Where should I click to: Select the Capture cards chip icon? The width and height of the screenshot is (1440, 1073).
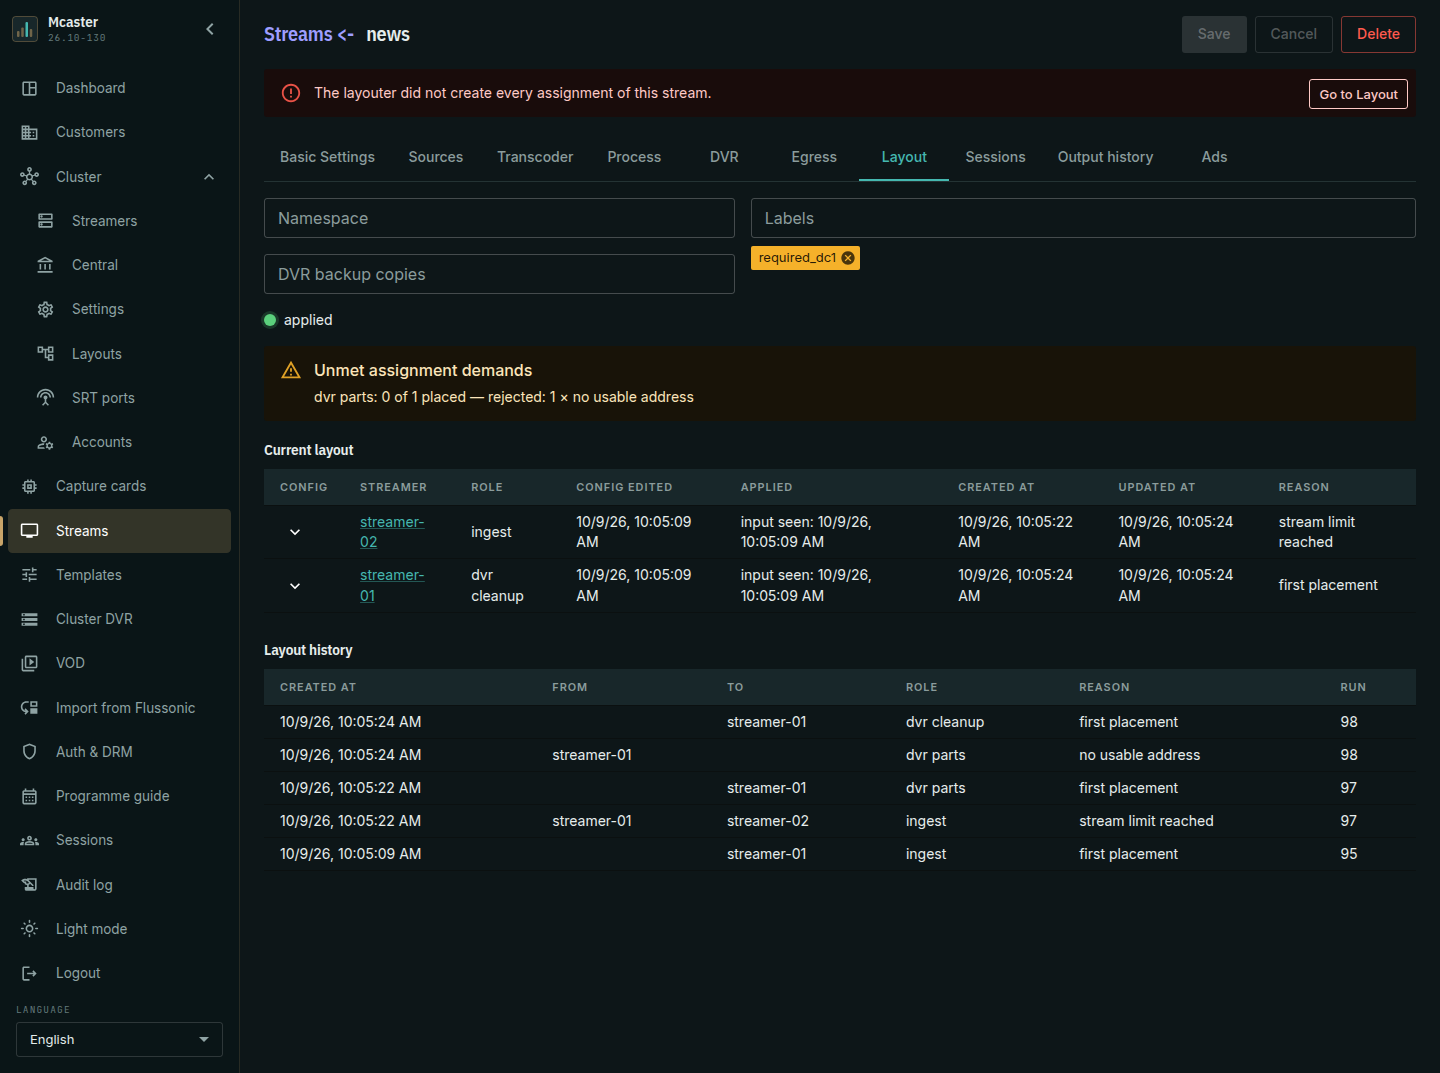(x=30, y=486)
